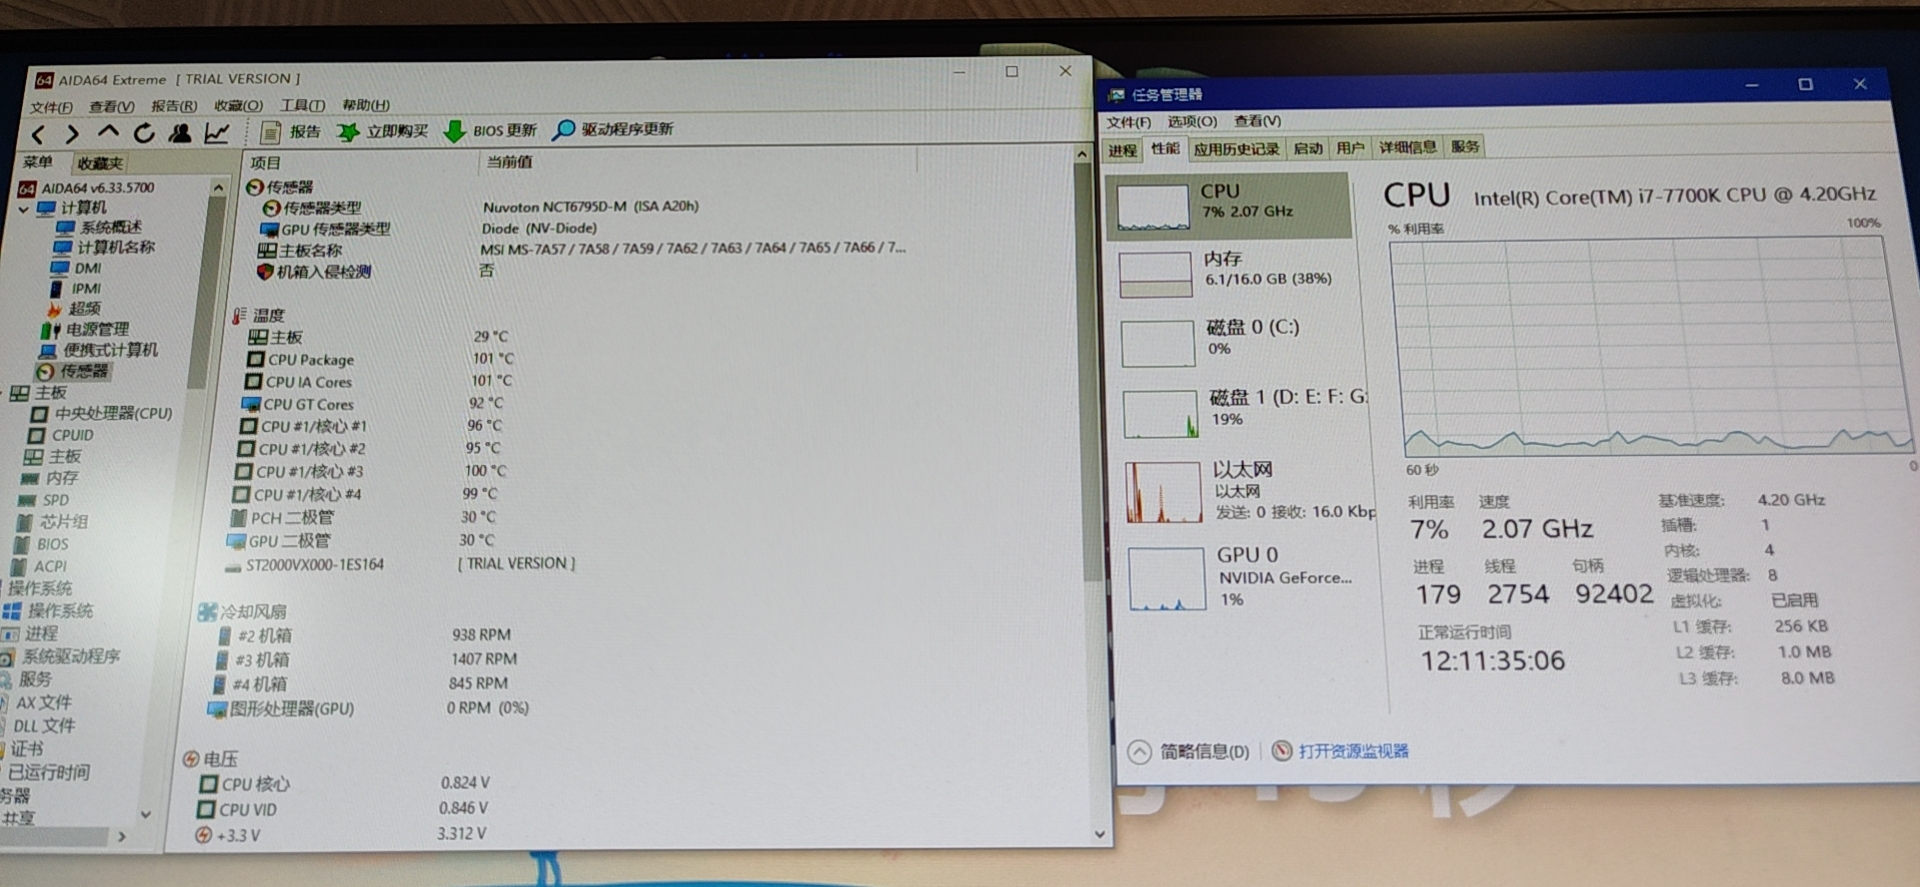Open the 查看(V) menu in AIDA64

112,106
